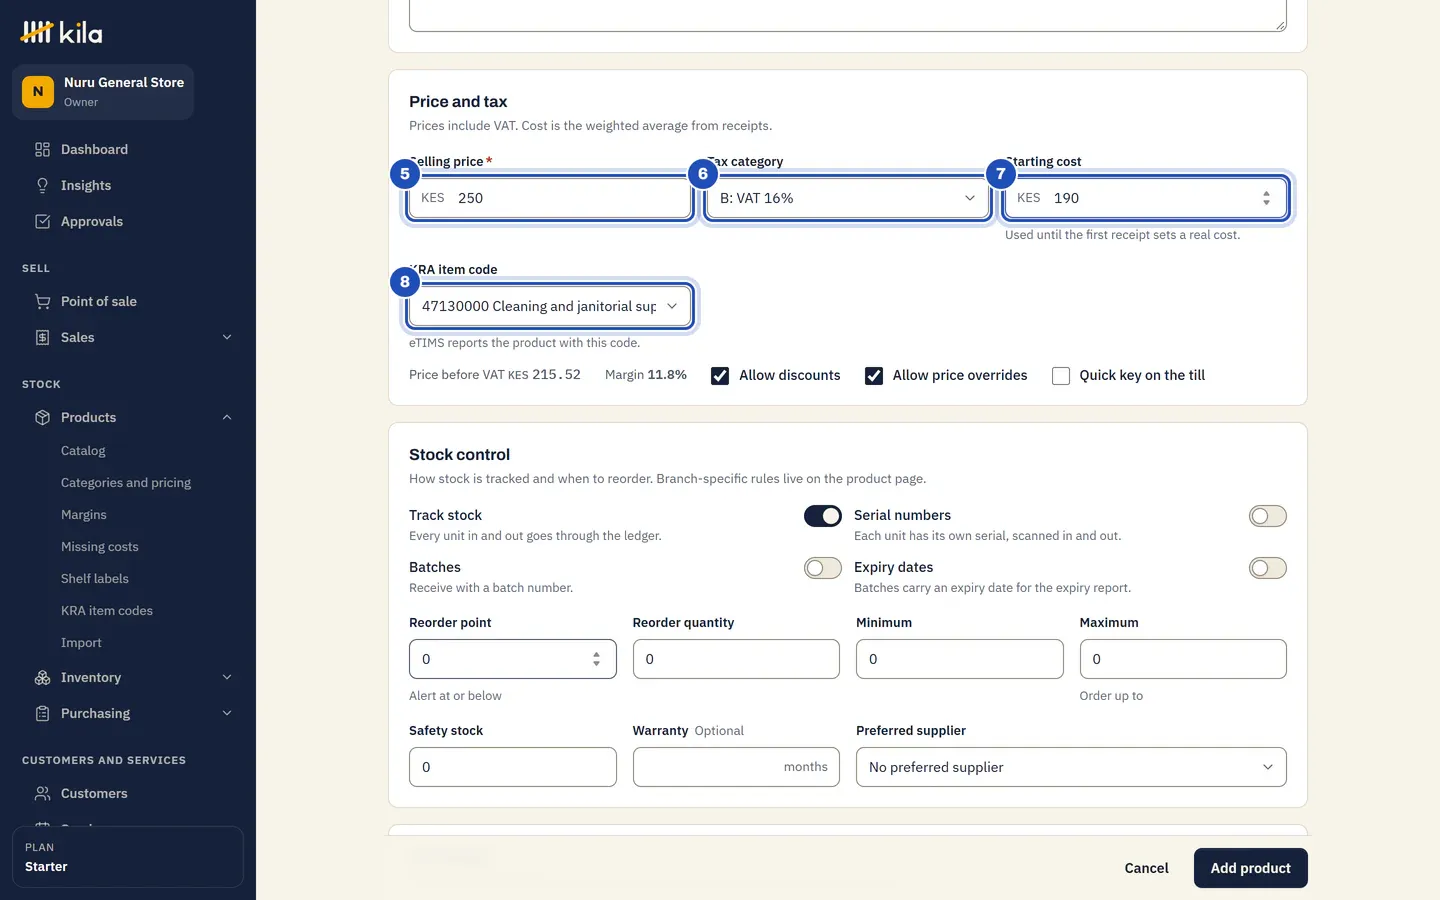This screenshot has height=900, width=1440.
Task: Collapse the Products menu chevron
Action: tap(227, 418)
